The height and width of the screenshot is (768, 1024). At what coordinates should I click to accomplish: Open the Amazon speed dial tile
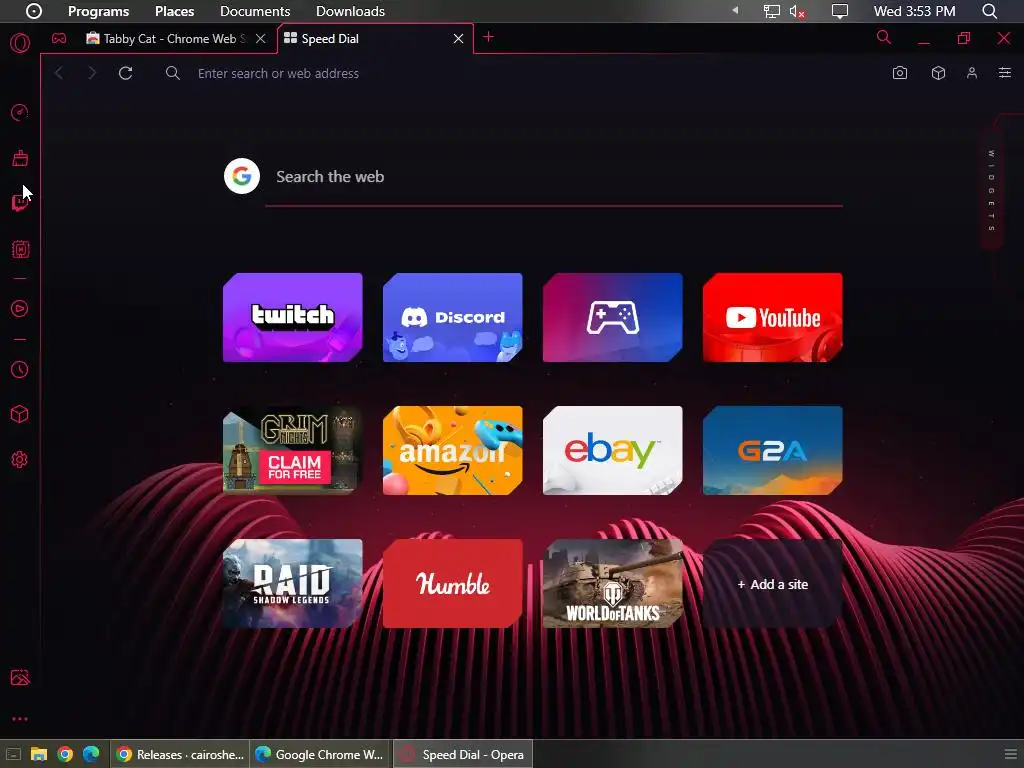[x=453, y=451]
